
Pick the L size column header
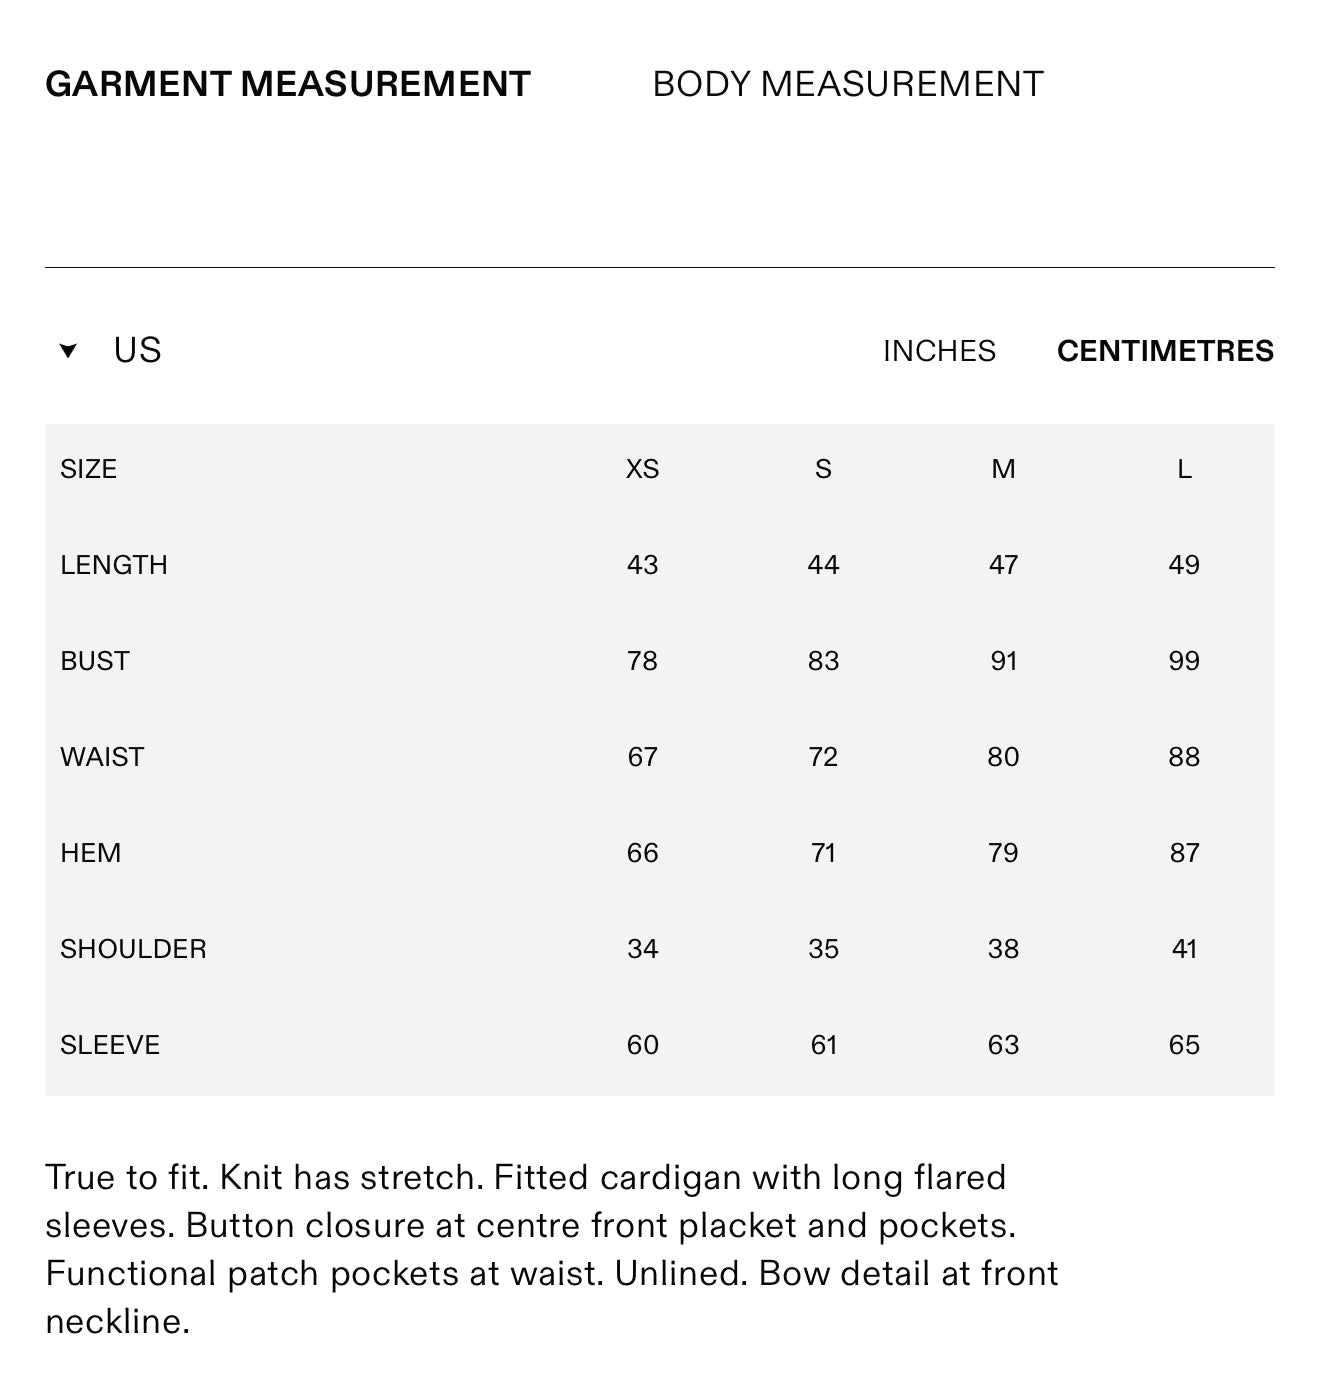(x=1184, y=469)
